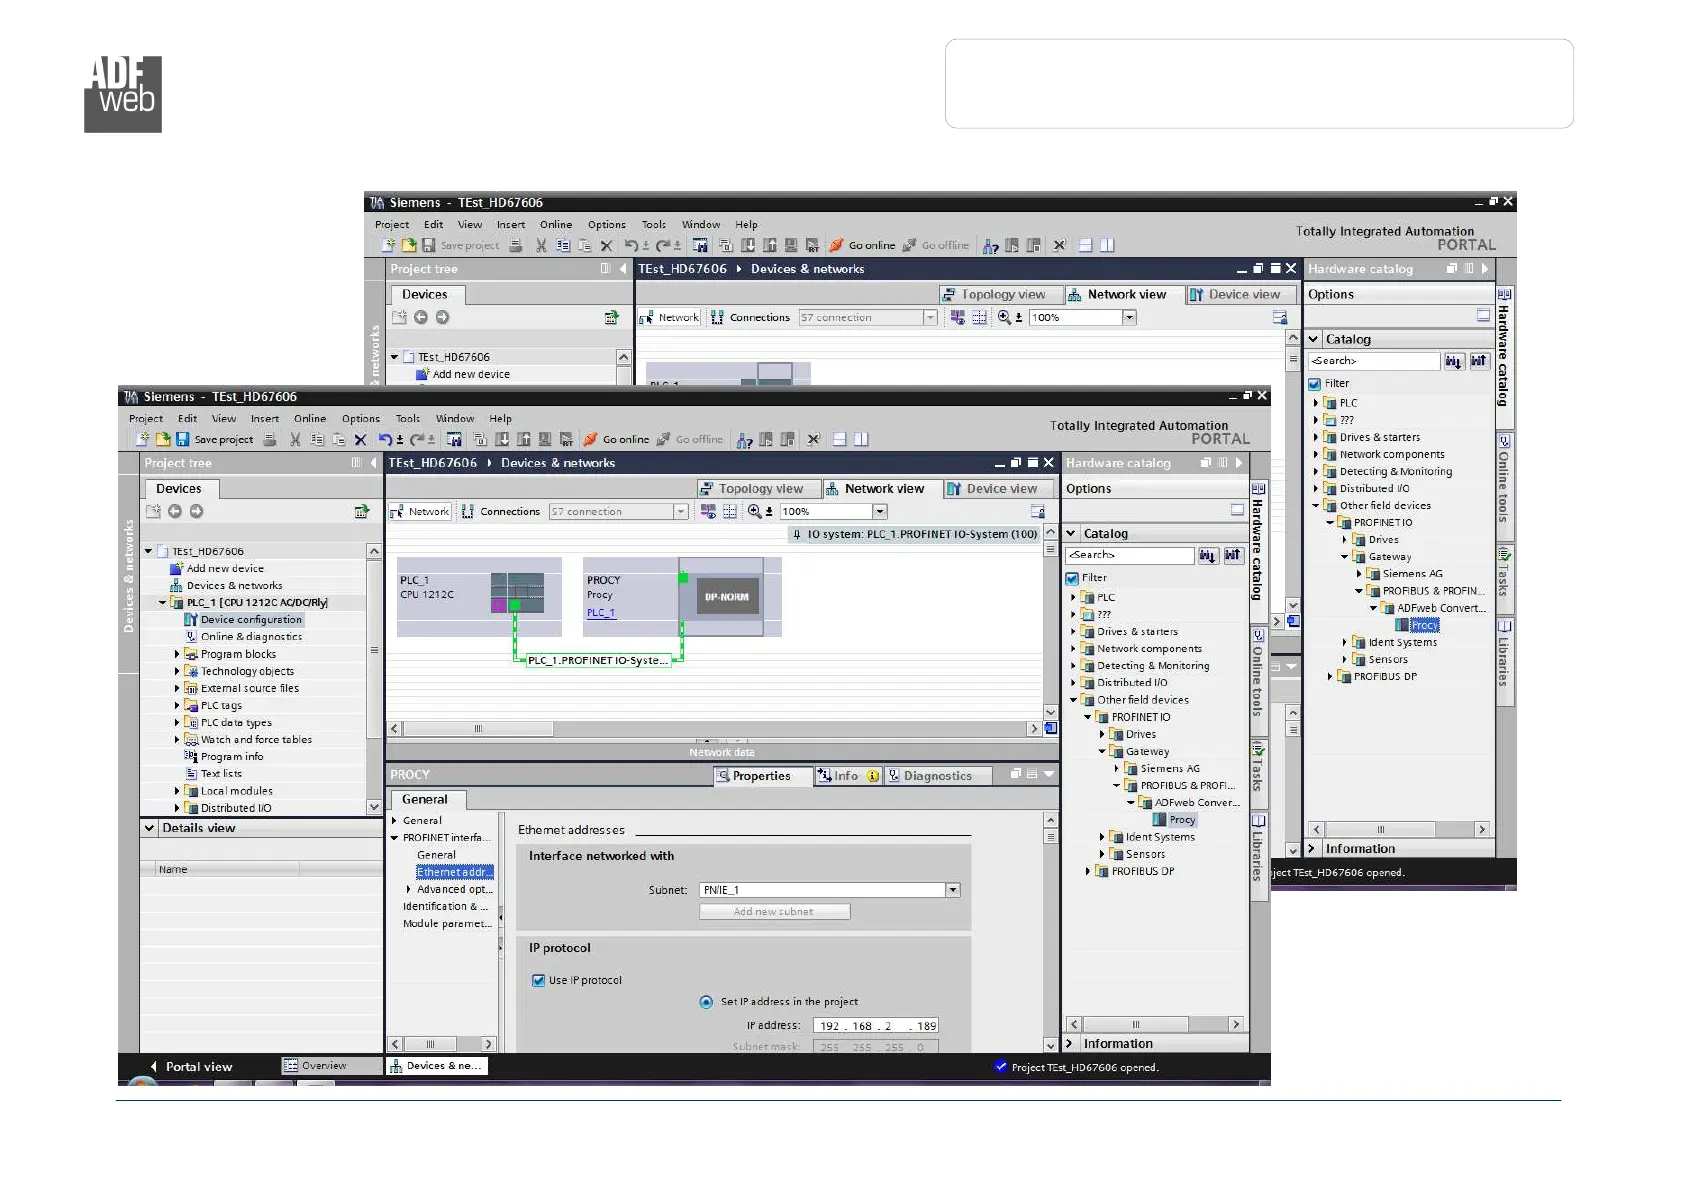Toggle the Use IP protocol checkbox
The width and height of the screenshot is (1684, 1190).
tap(539, 981)
